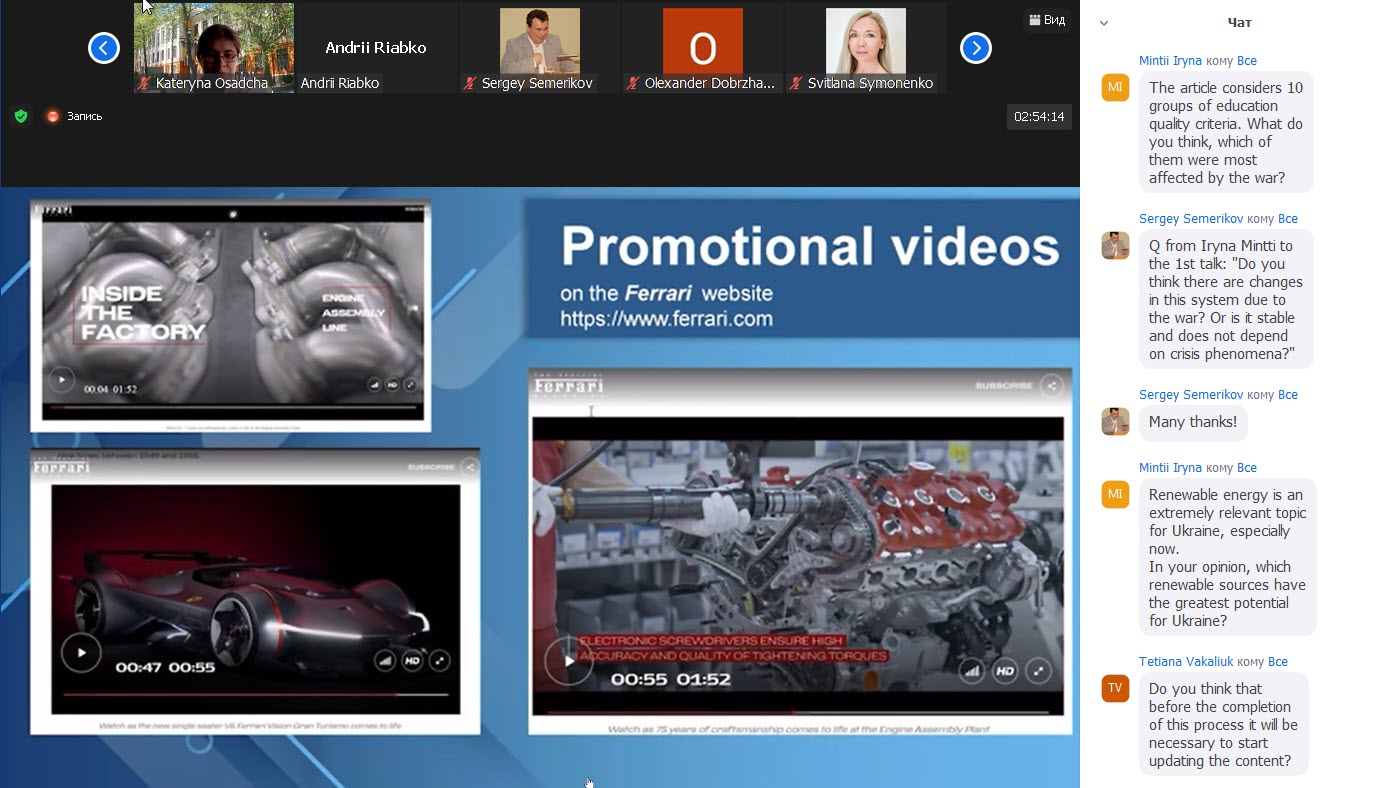The image size is (1382, 788).
Task: Click the share icon on the Gran Turismo video
Action: [469, 467]
